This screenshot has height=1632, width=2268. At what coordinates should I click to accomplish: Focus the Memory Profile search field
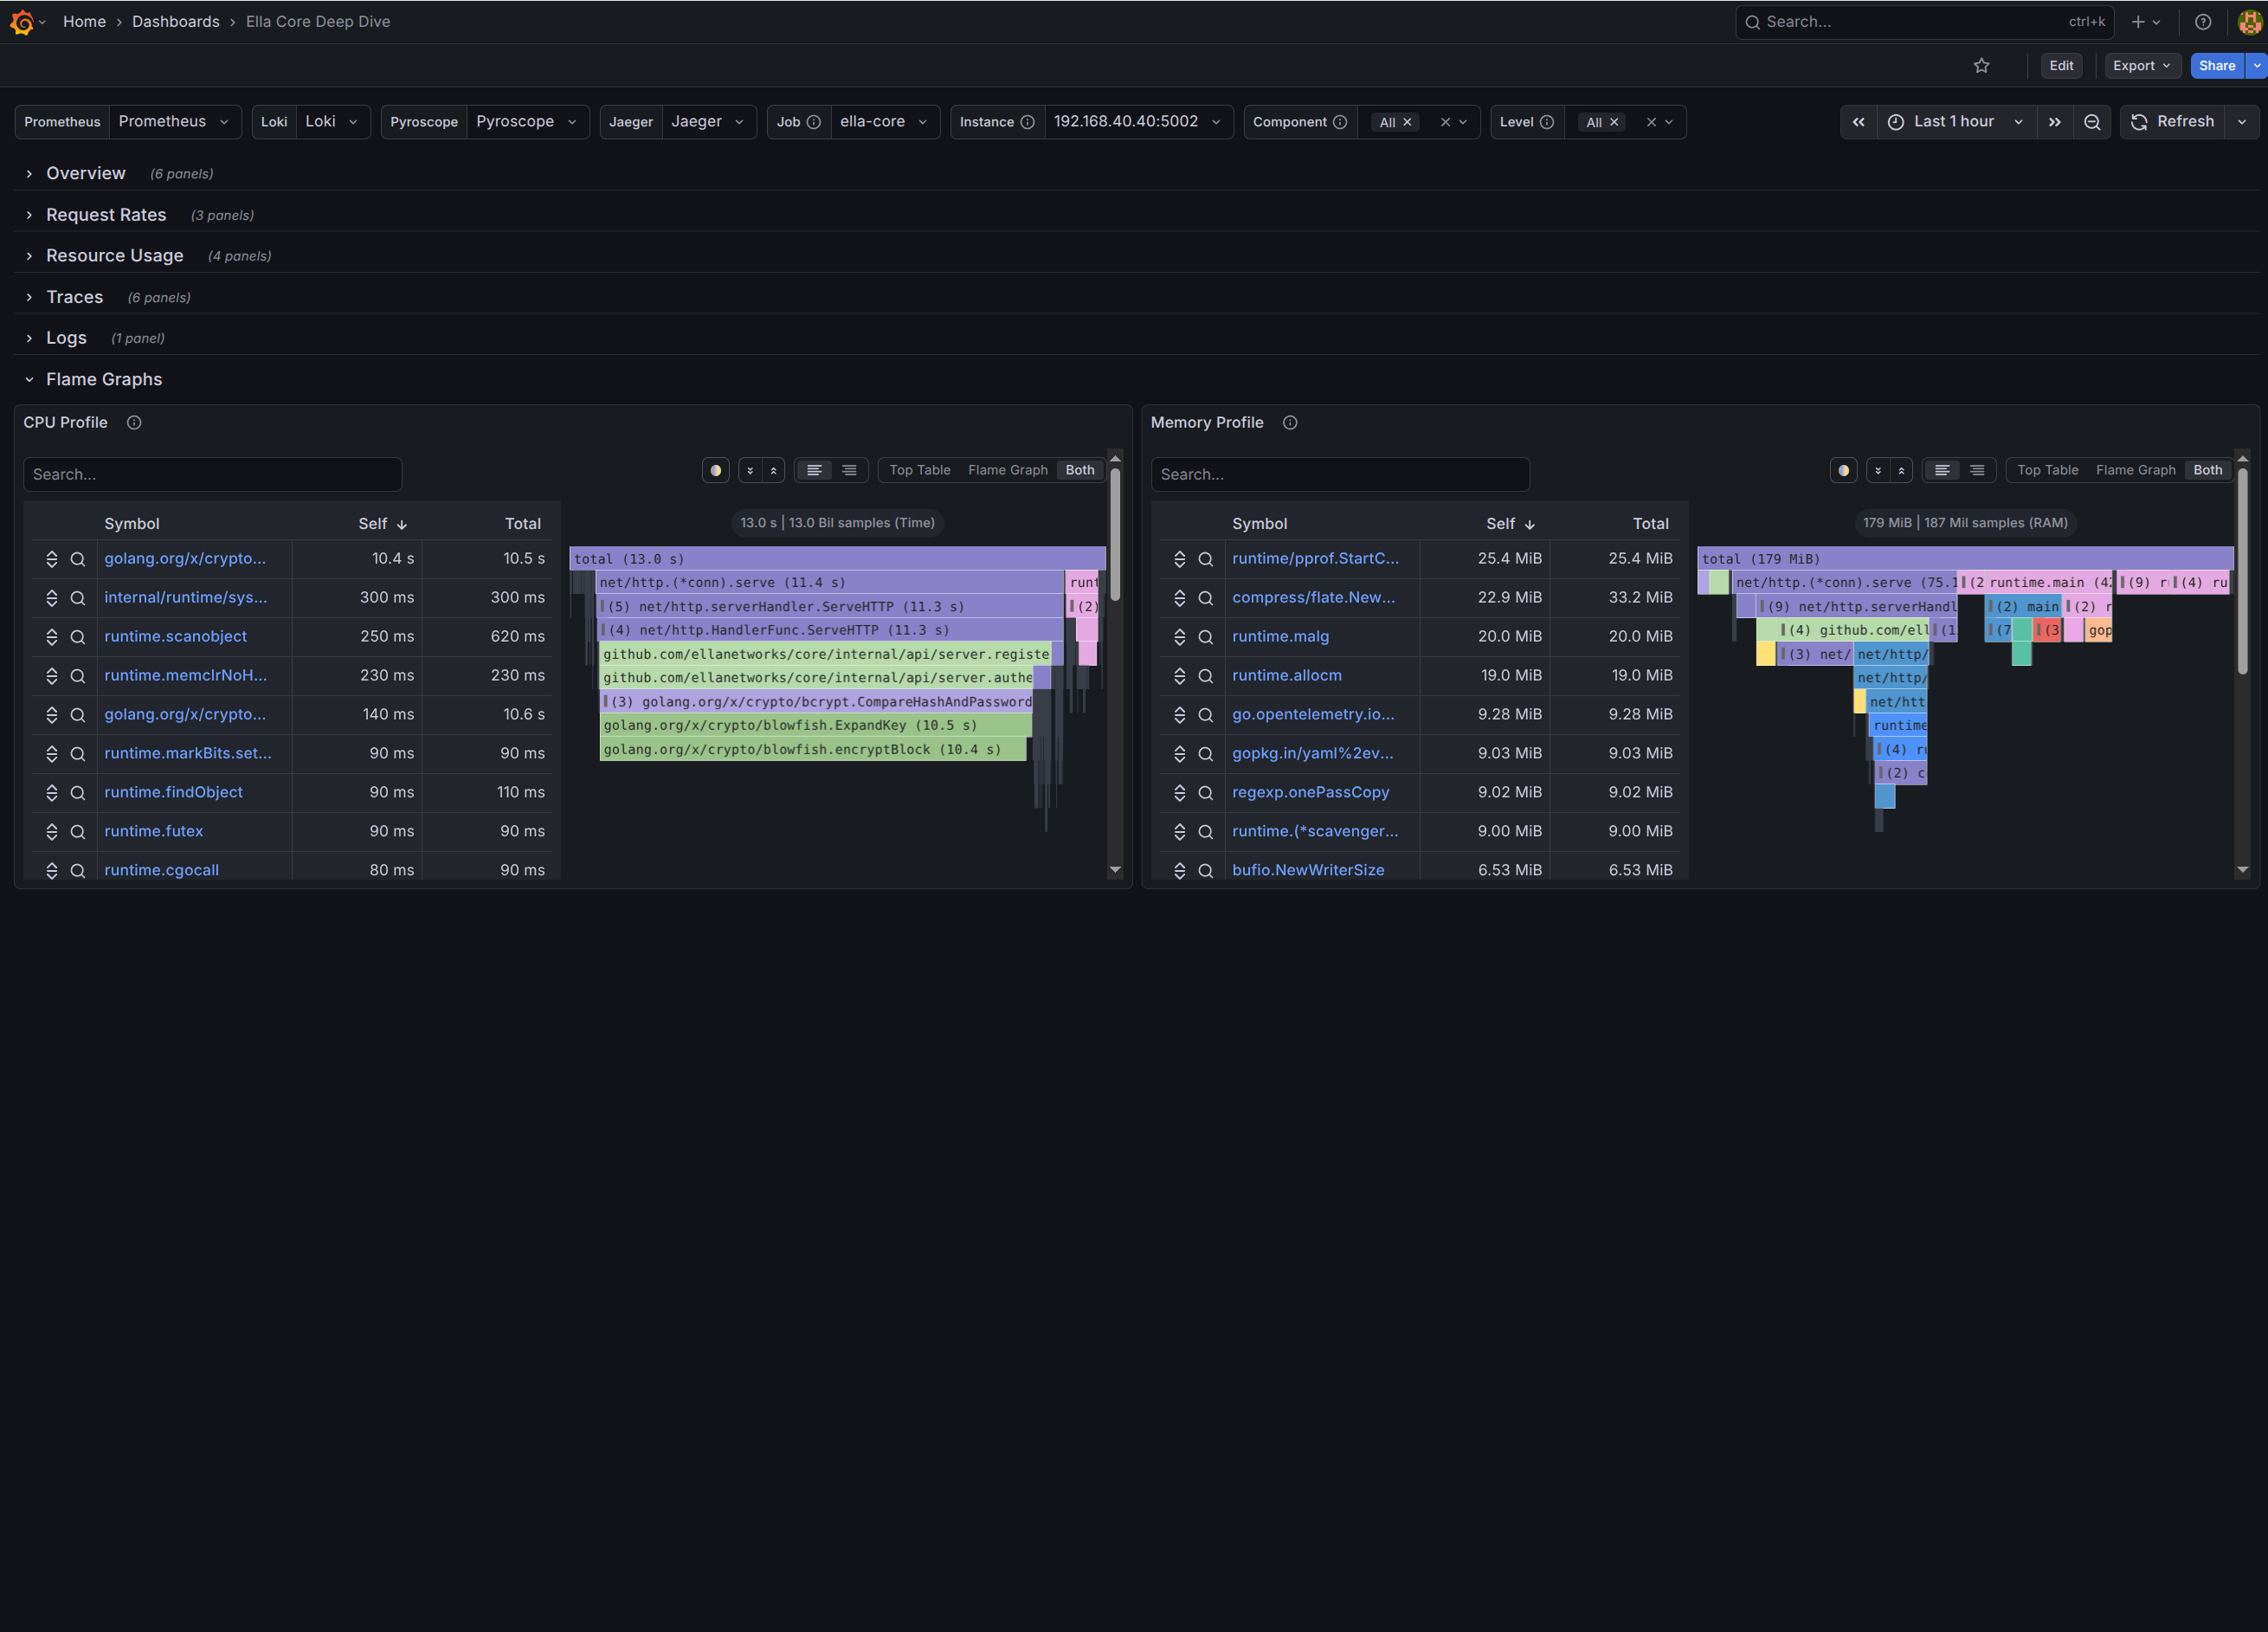coord(1339,475)
